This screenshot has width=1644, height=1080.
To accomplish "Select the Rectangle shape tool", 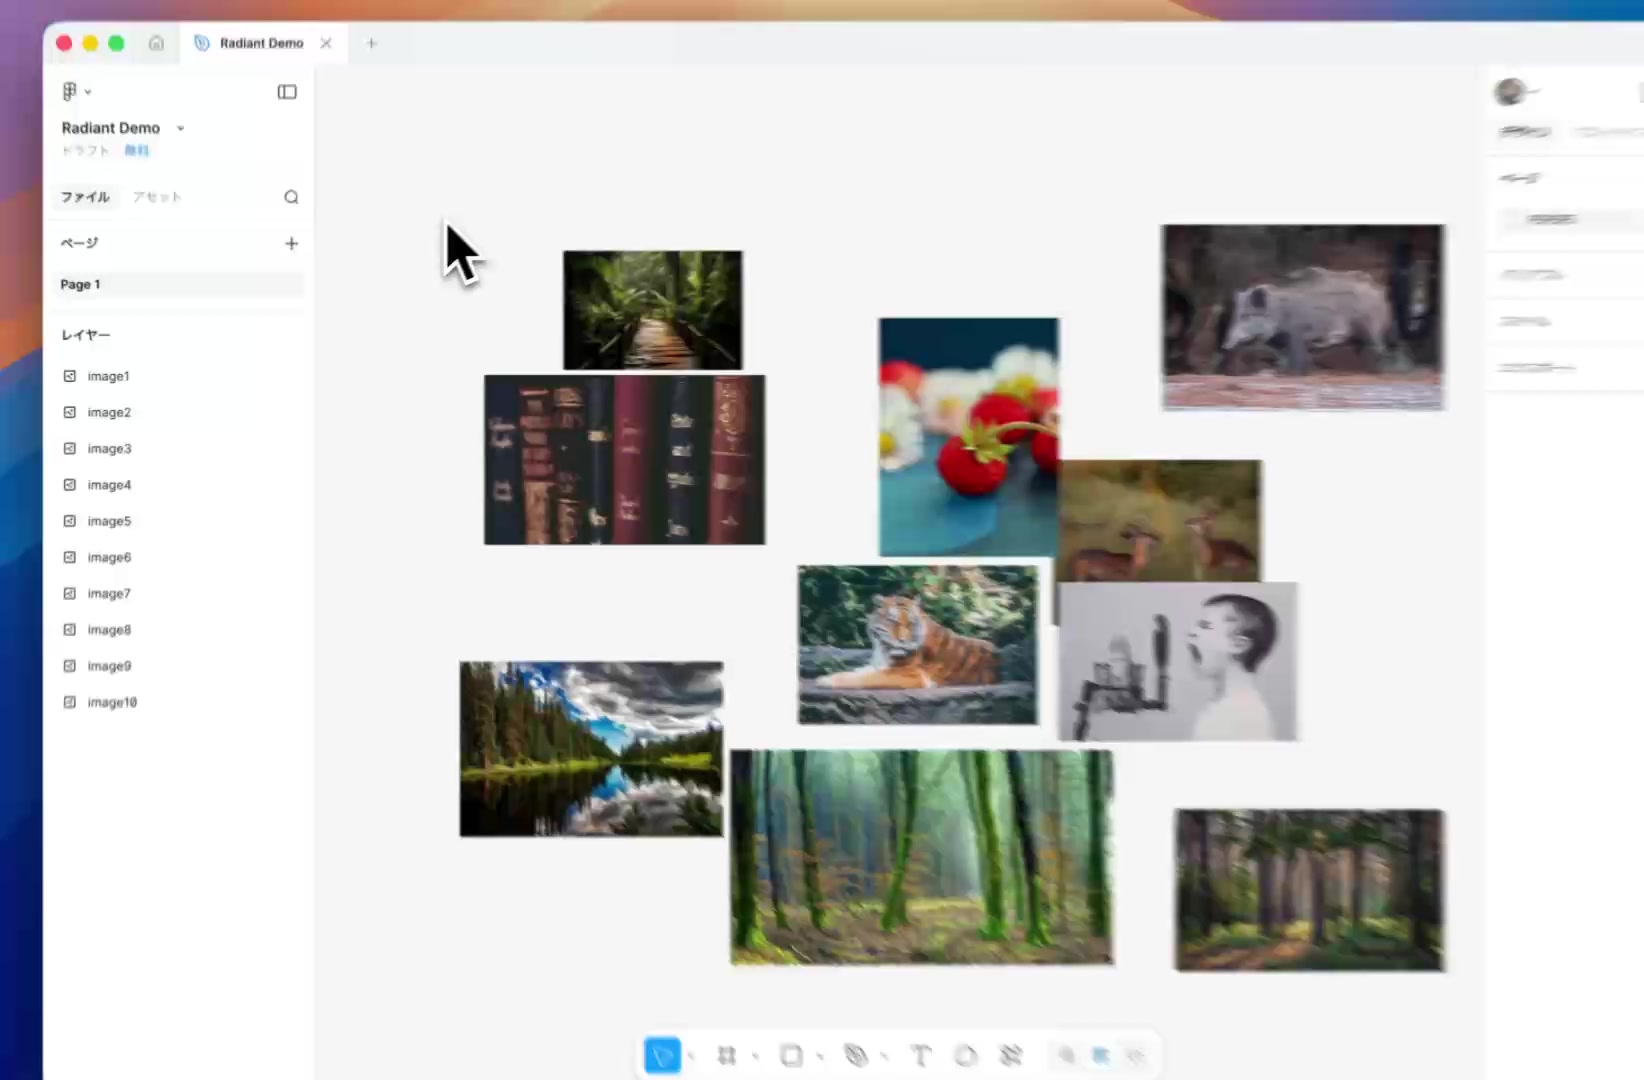I will coord(791,1055).
